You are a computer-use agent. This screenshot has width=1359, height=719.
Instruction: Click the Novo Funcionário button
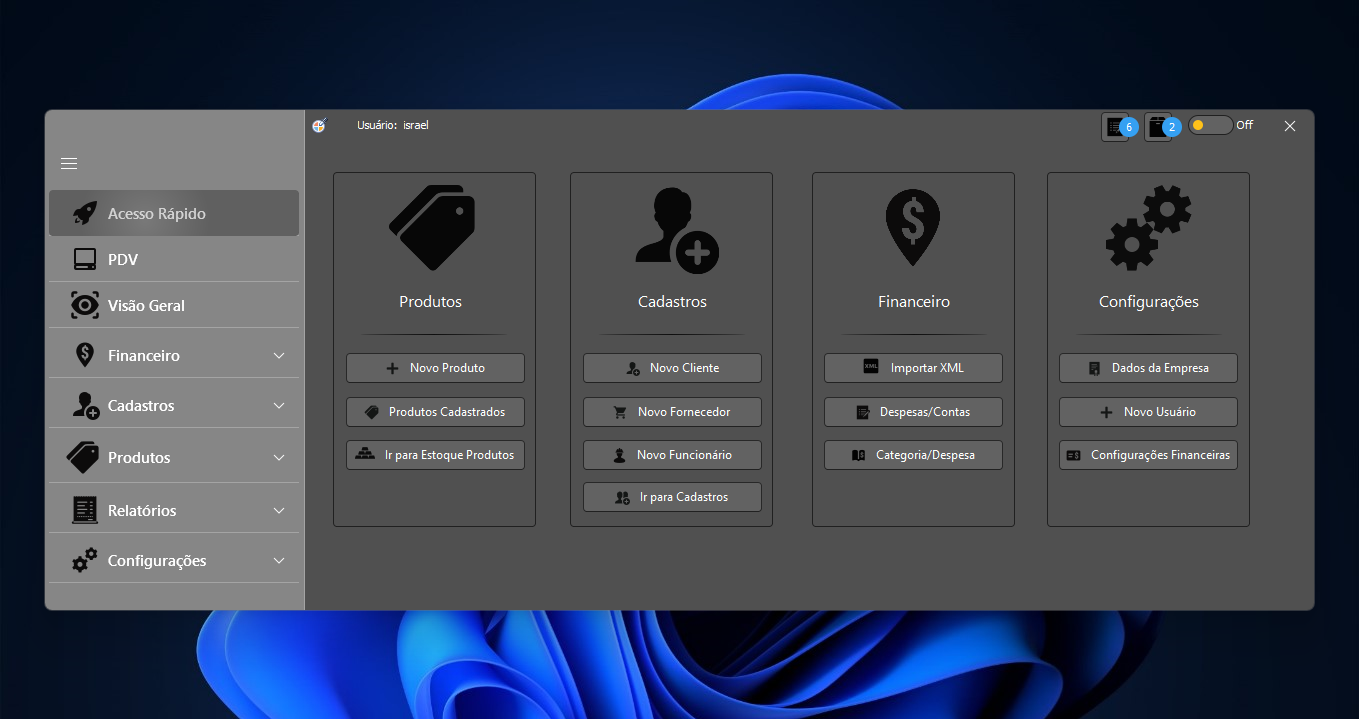[672, 455]
